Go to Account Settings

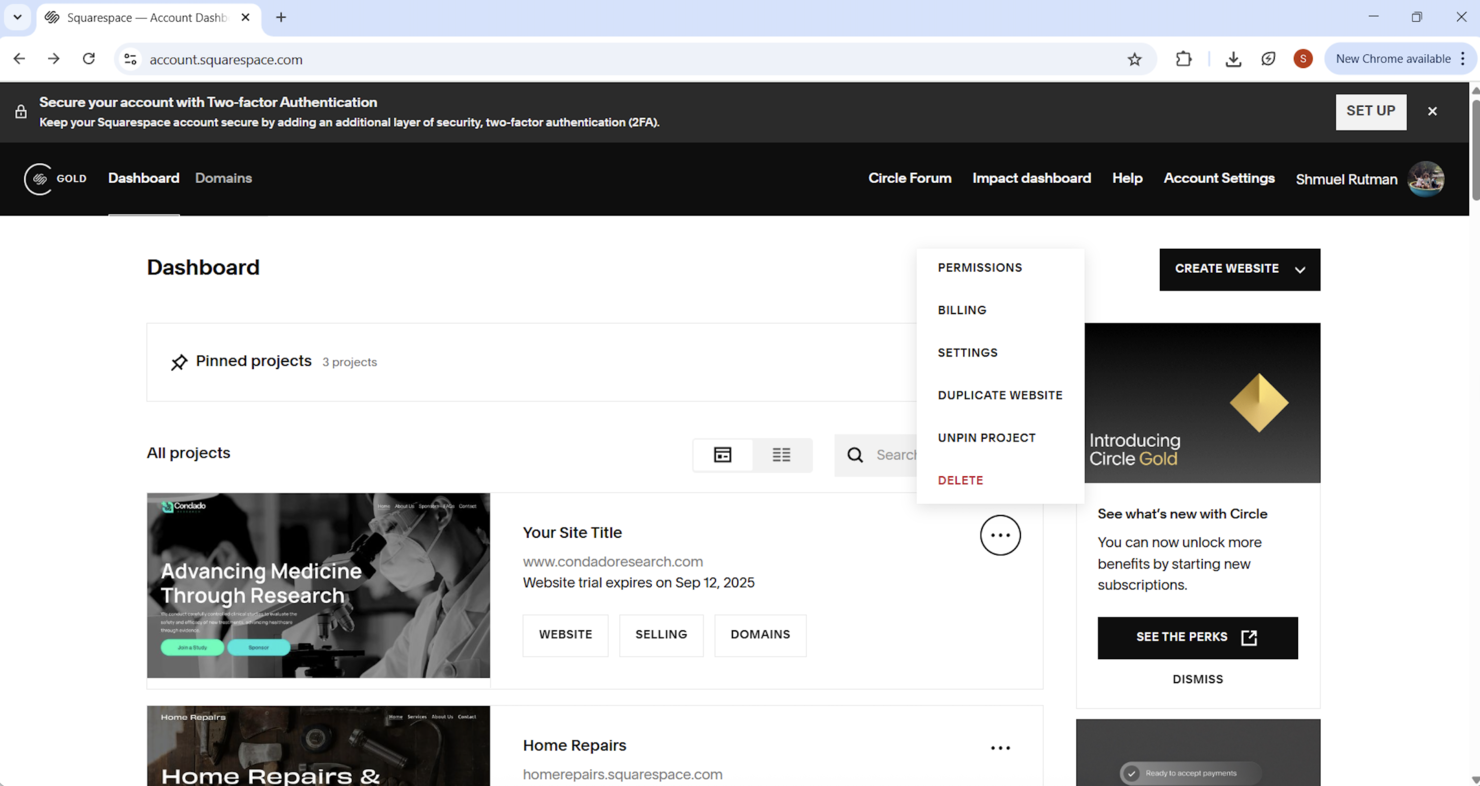click(x=1219, y=178)
